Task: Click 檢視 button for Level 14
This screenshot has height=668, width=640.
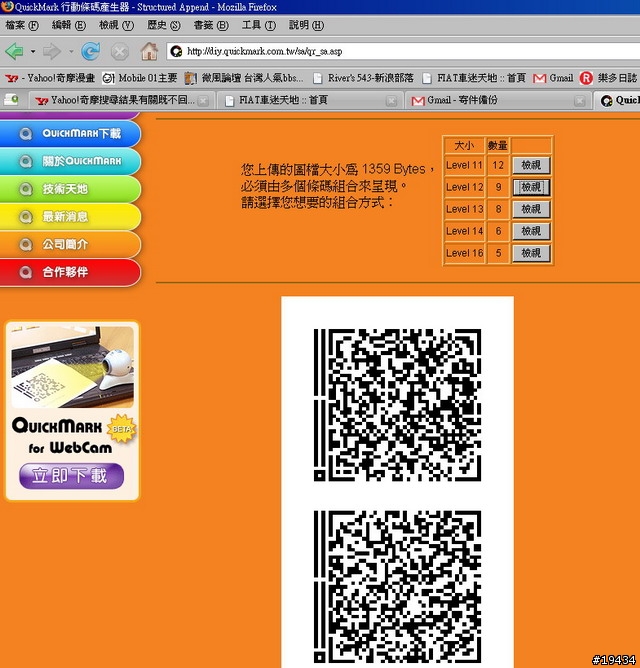Action: [x=531, y=231]
